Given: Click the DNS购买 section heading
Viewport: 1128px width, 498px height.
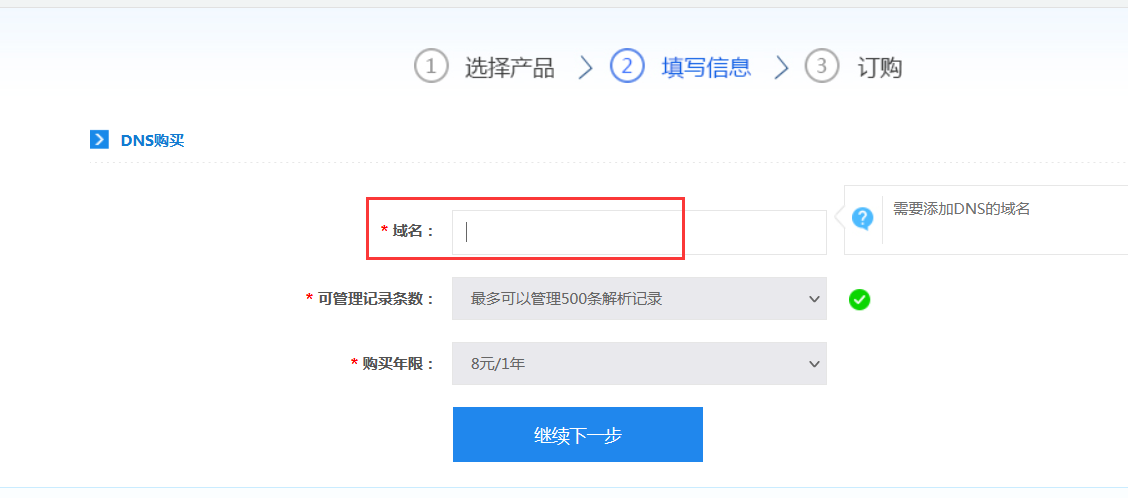Looking at the screenshot, I should point(153,140).
